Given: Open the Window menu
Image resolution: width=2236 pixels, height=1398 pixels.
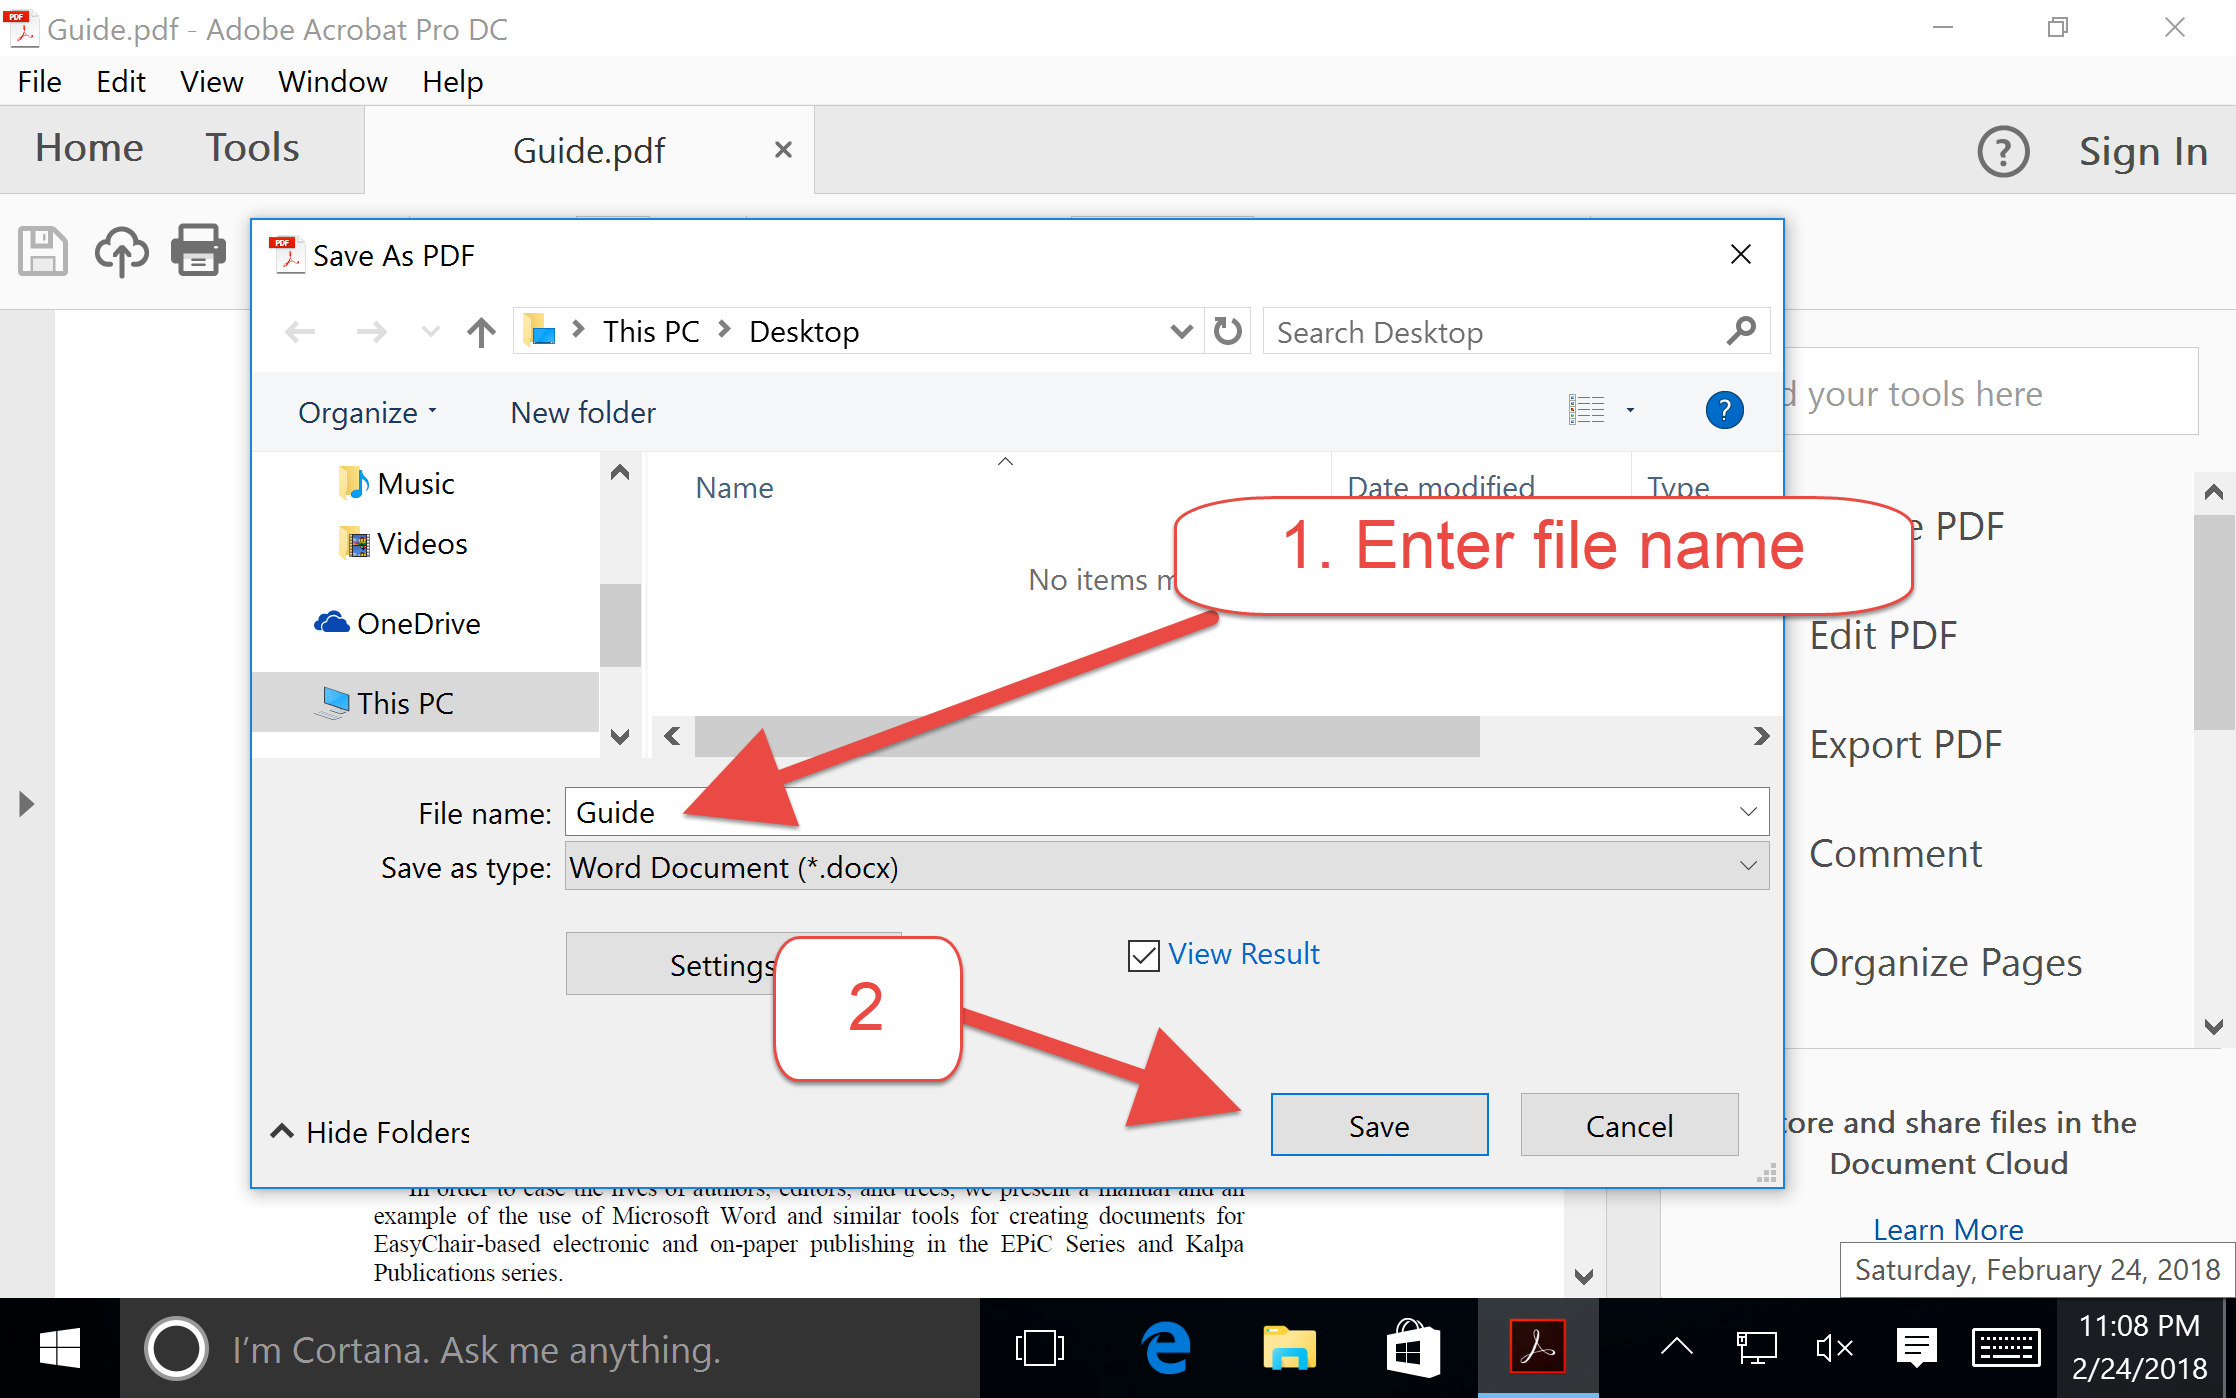Looking at the screenshot, I should pyautogui.click(x=332, y=81).
